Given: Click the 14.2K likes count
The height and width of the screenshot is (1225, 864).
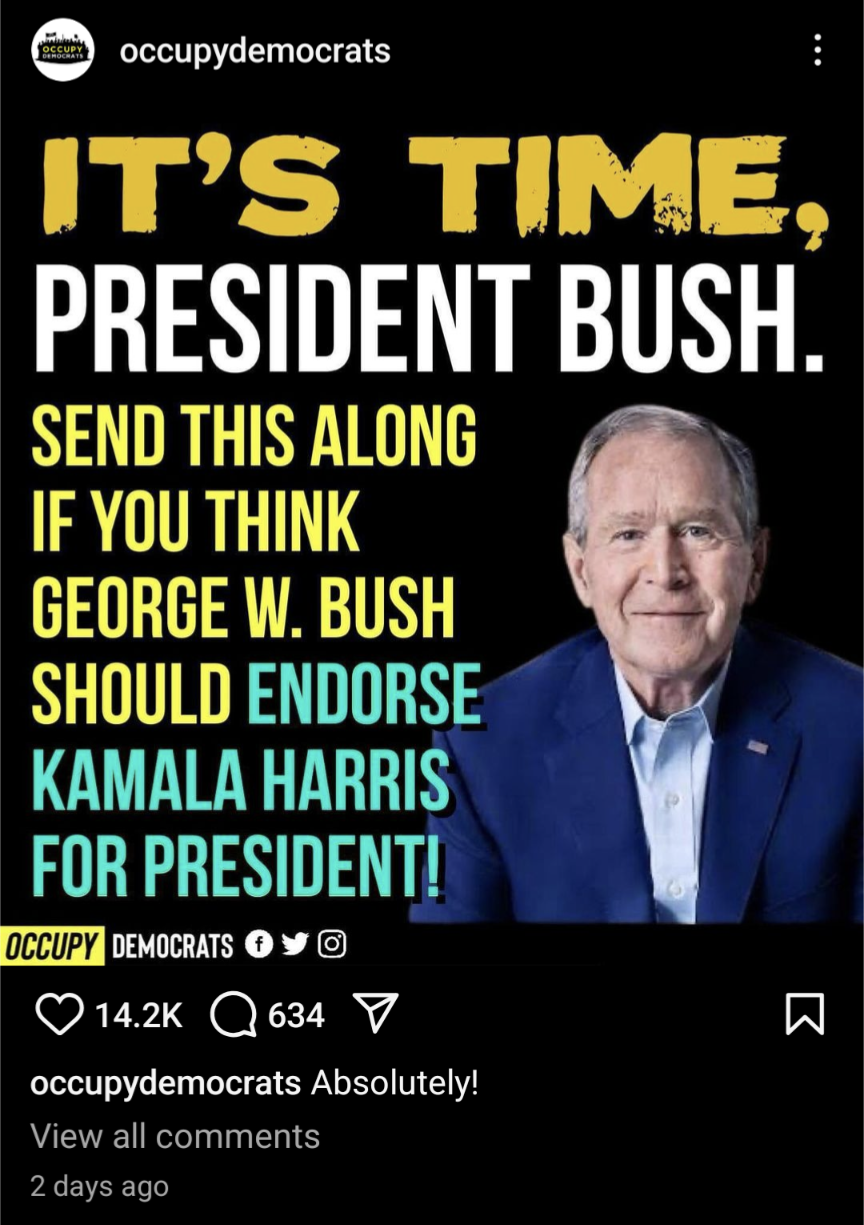Looking at the screenshot, I should [138, 1016].
